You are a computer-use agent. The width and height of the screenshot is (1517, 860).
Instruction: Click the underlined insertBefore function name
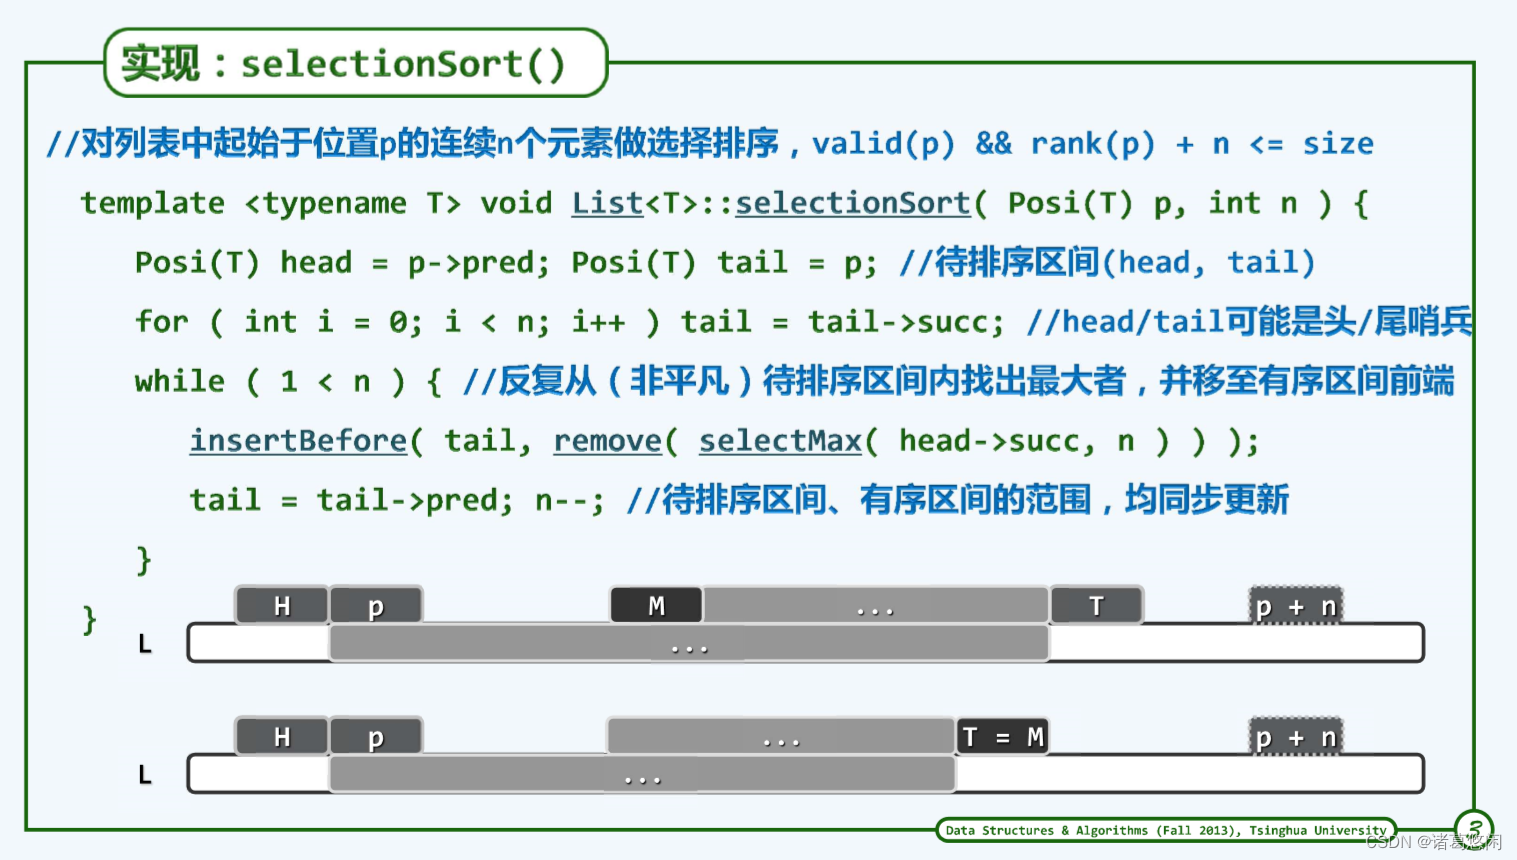[x=299, y=441]
